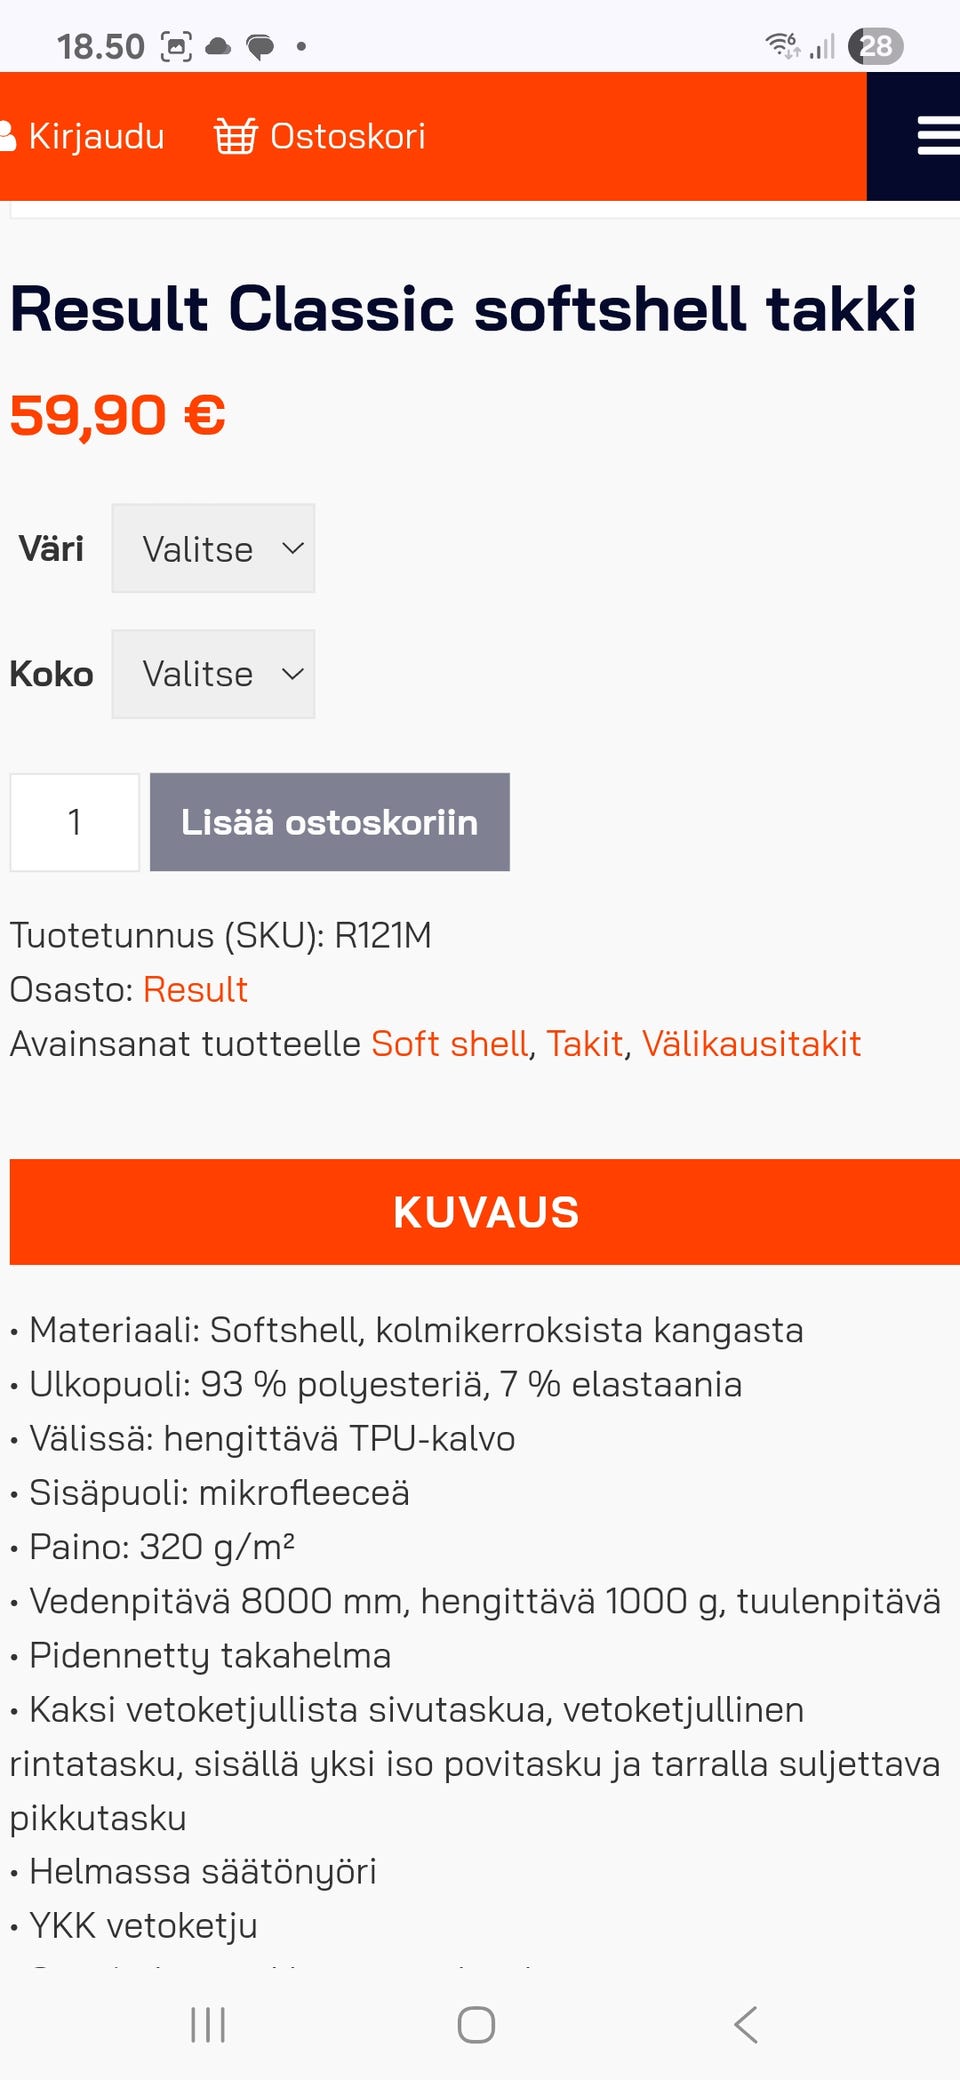
Task: Follow the Soft shell keyword link
Action: coord(449,1043)
